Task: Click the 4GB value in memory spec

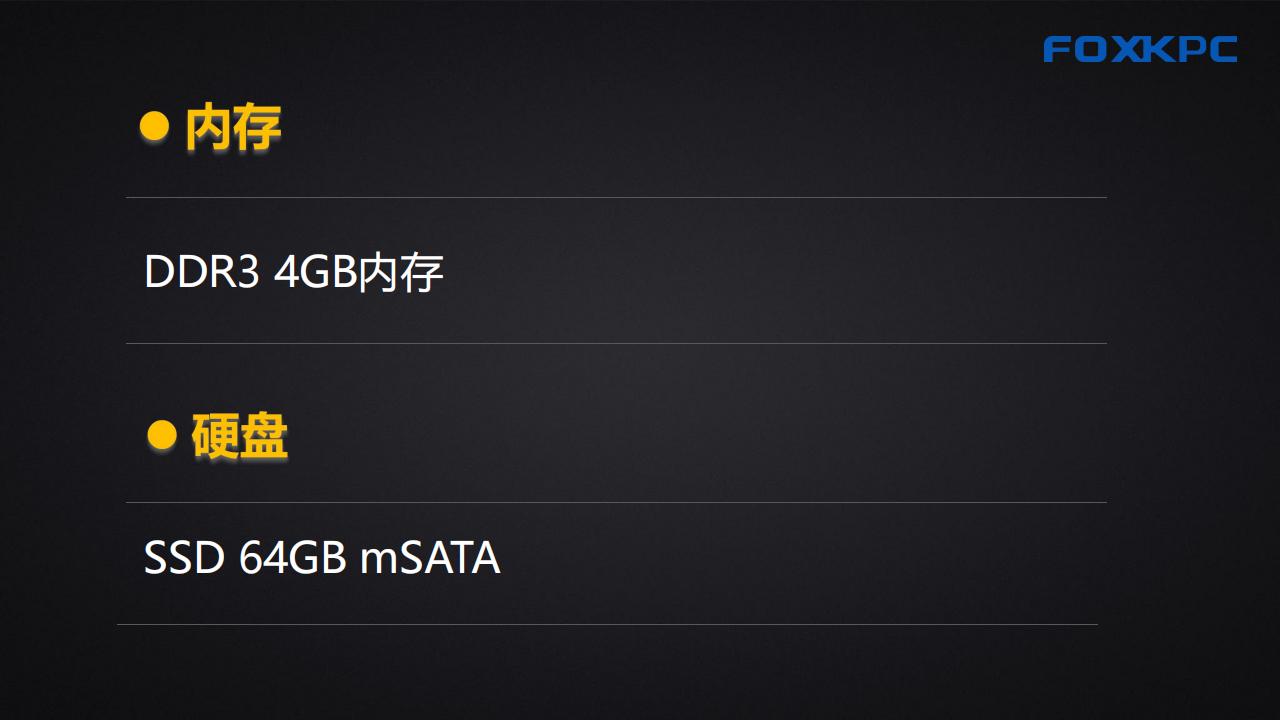Action: (315, 272)
